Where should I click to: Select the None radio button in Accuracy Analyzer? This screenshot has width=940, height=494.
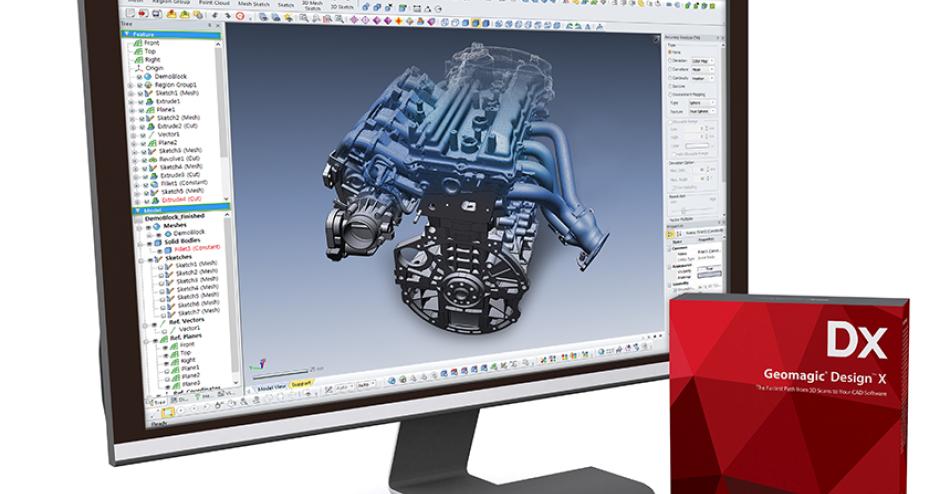point(671,53)
